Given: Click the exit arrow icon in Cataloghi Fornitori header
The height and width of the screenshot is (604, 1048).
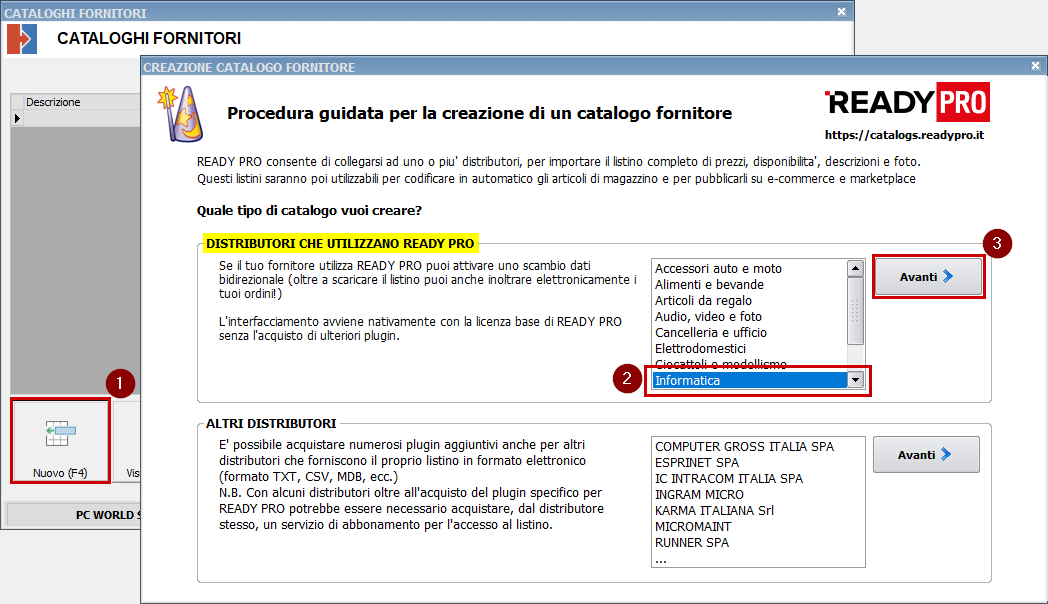Looking at the screenshot, I should pos(21,39).
